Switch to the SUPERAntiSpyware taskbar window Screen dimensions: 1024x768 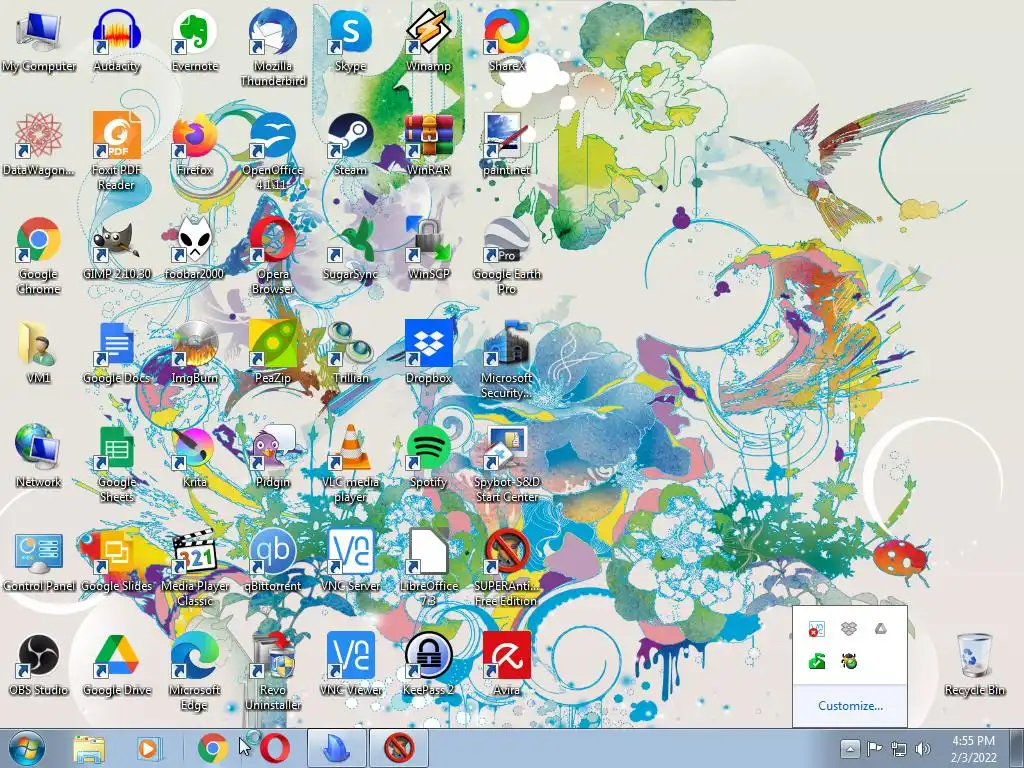click(x=399, y=748)
